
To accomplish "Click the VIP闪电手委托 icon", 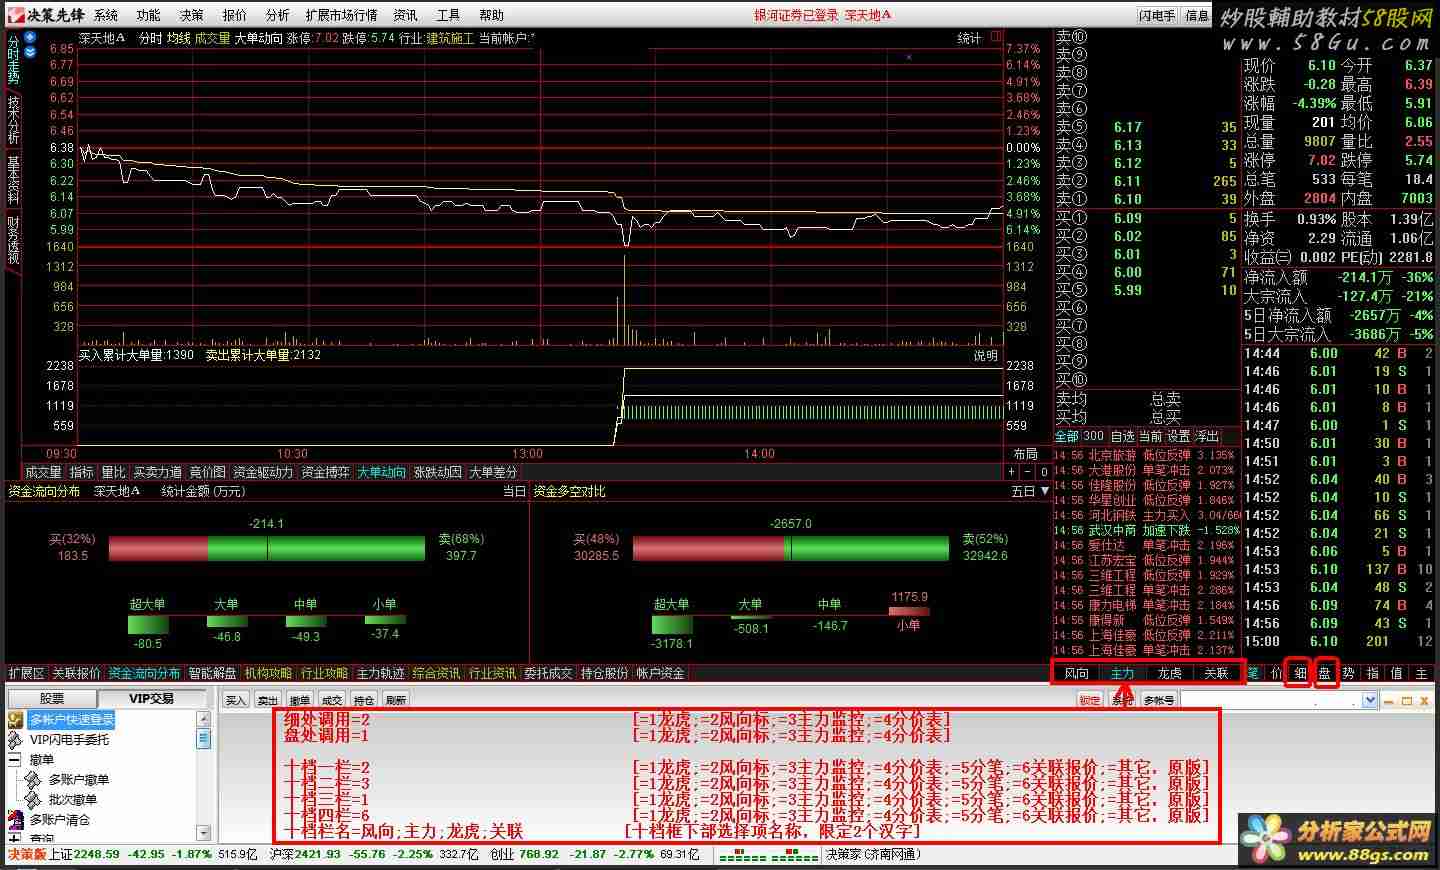I will 15,740.
